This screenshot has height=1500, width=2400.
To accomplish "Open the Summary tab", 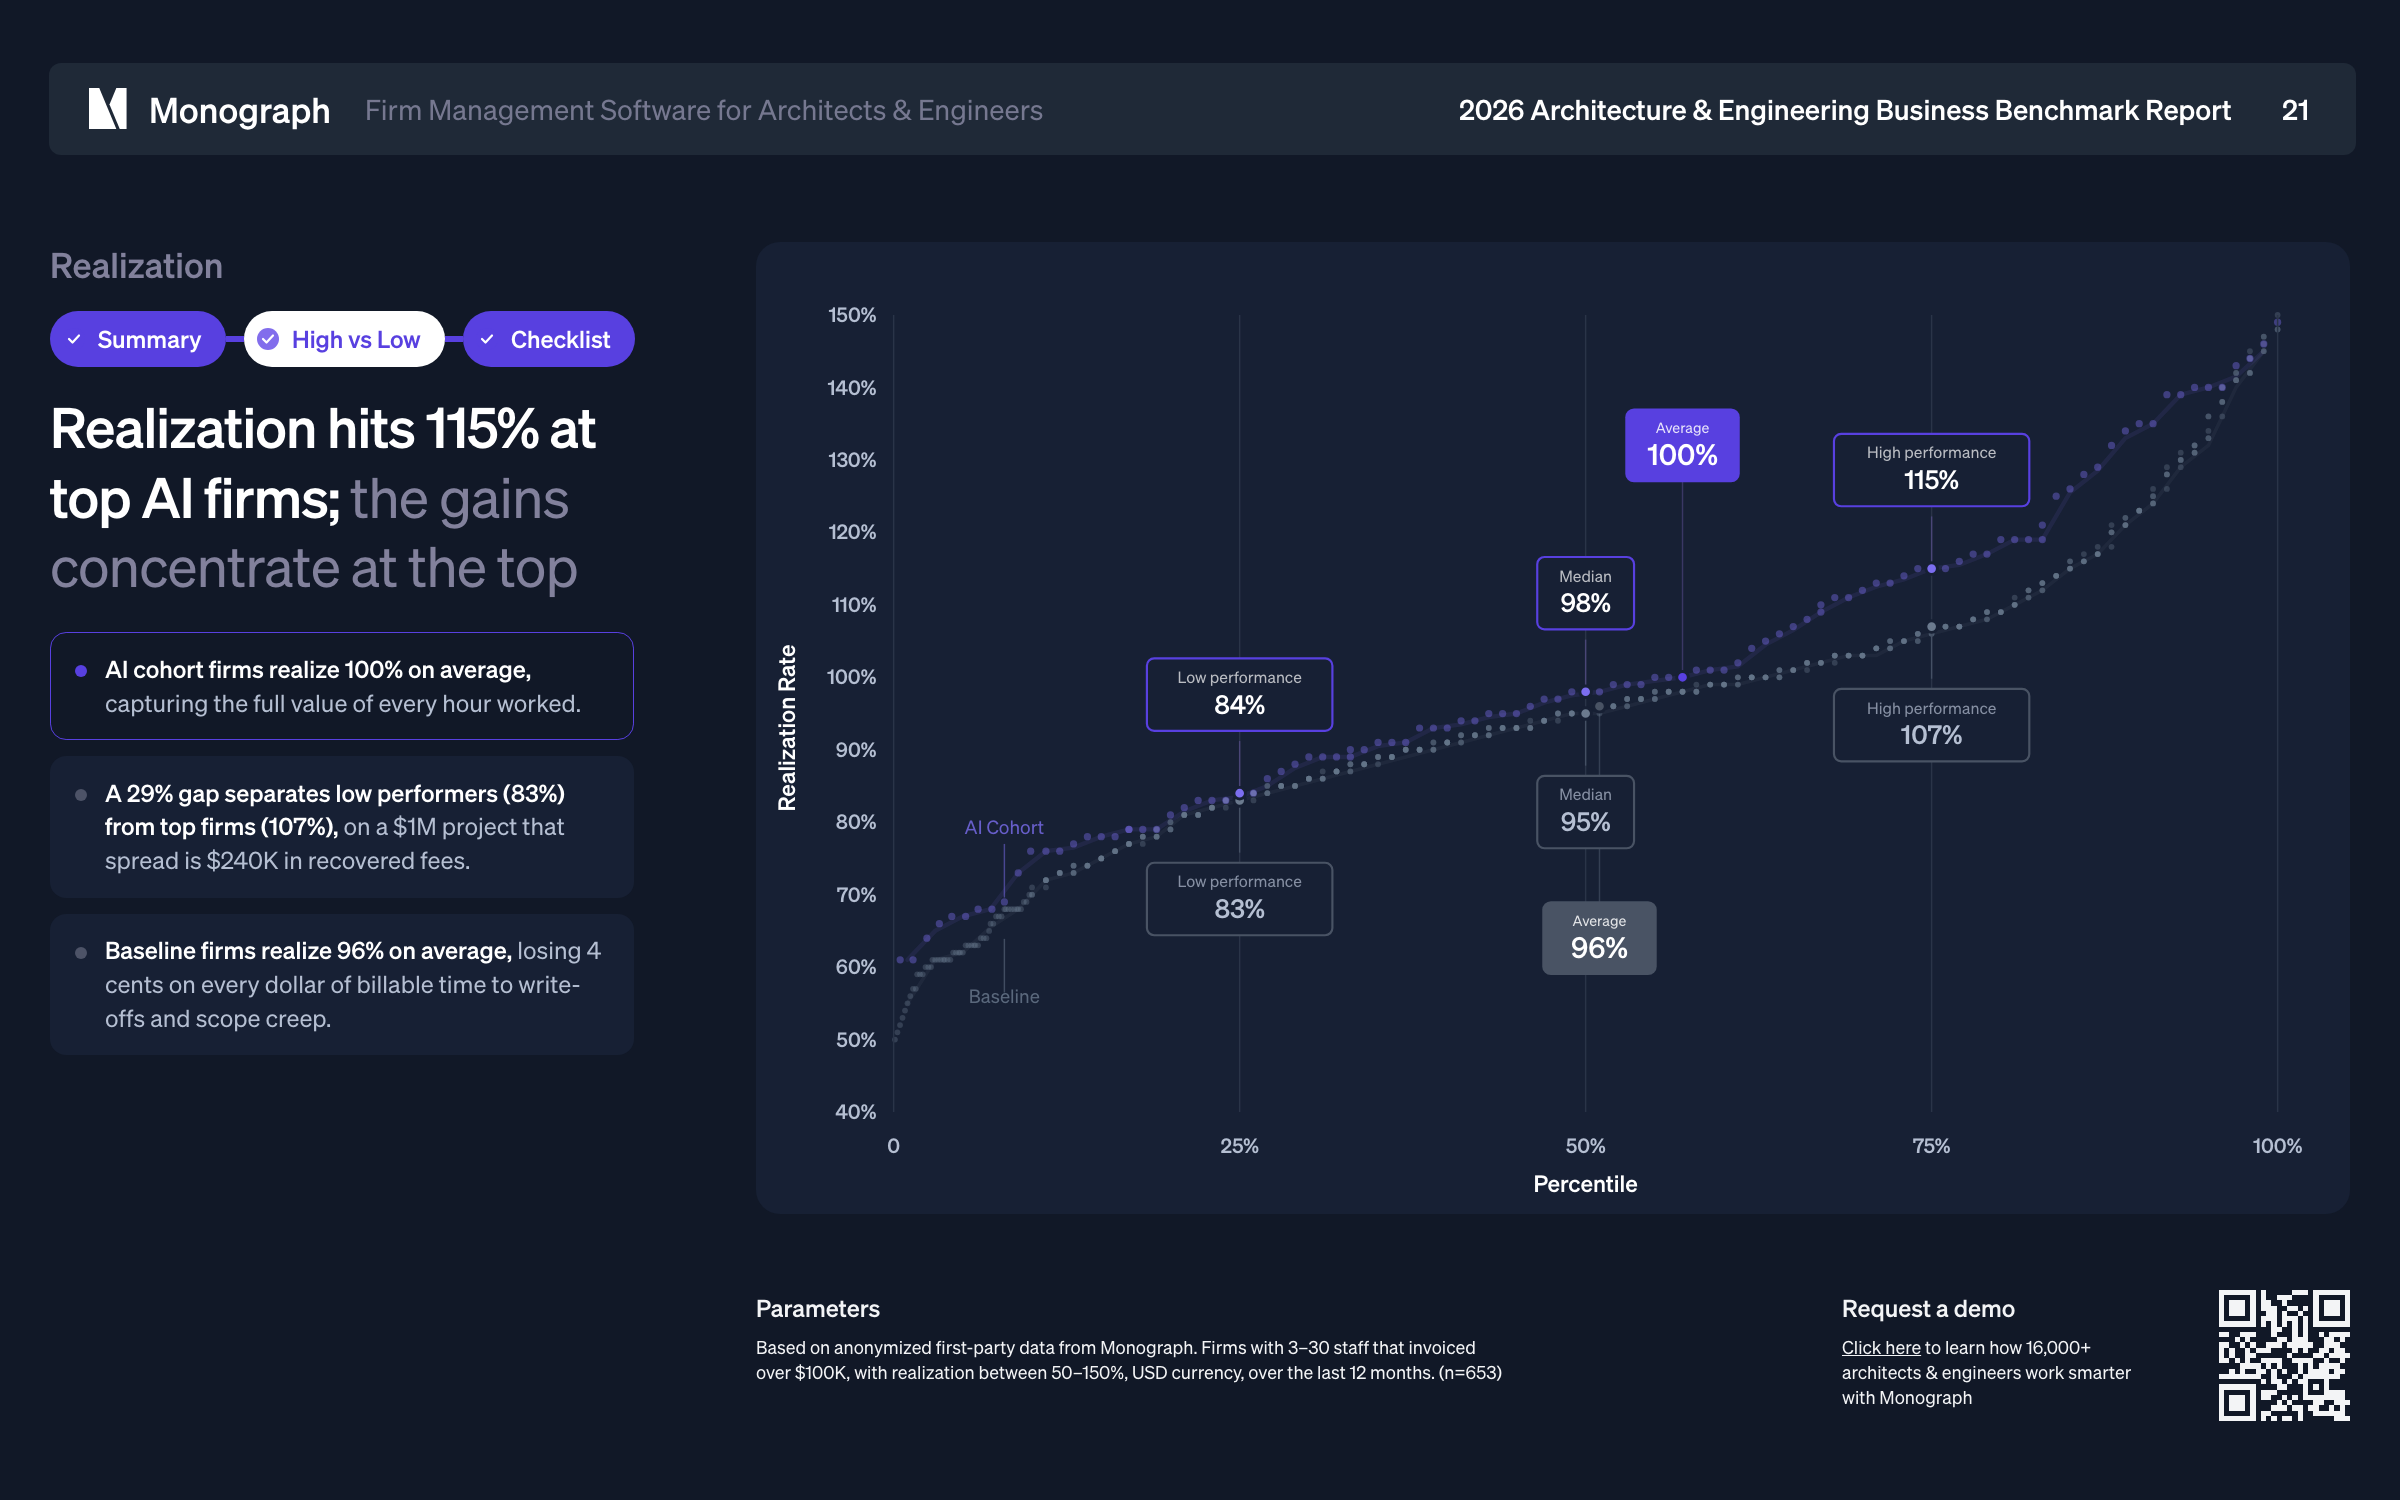I will coord(138,340).
